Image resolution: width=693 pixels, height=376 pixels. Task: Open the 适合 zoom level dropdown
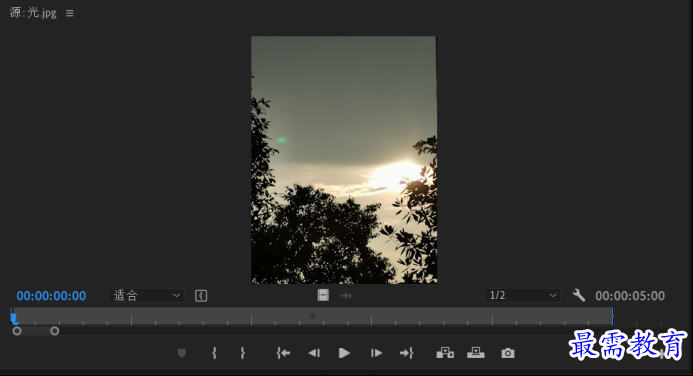pos(146,295)
